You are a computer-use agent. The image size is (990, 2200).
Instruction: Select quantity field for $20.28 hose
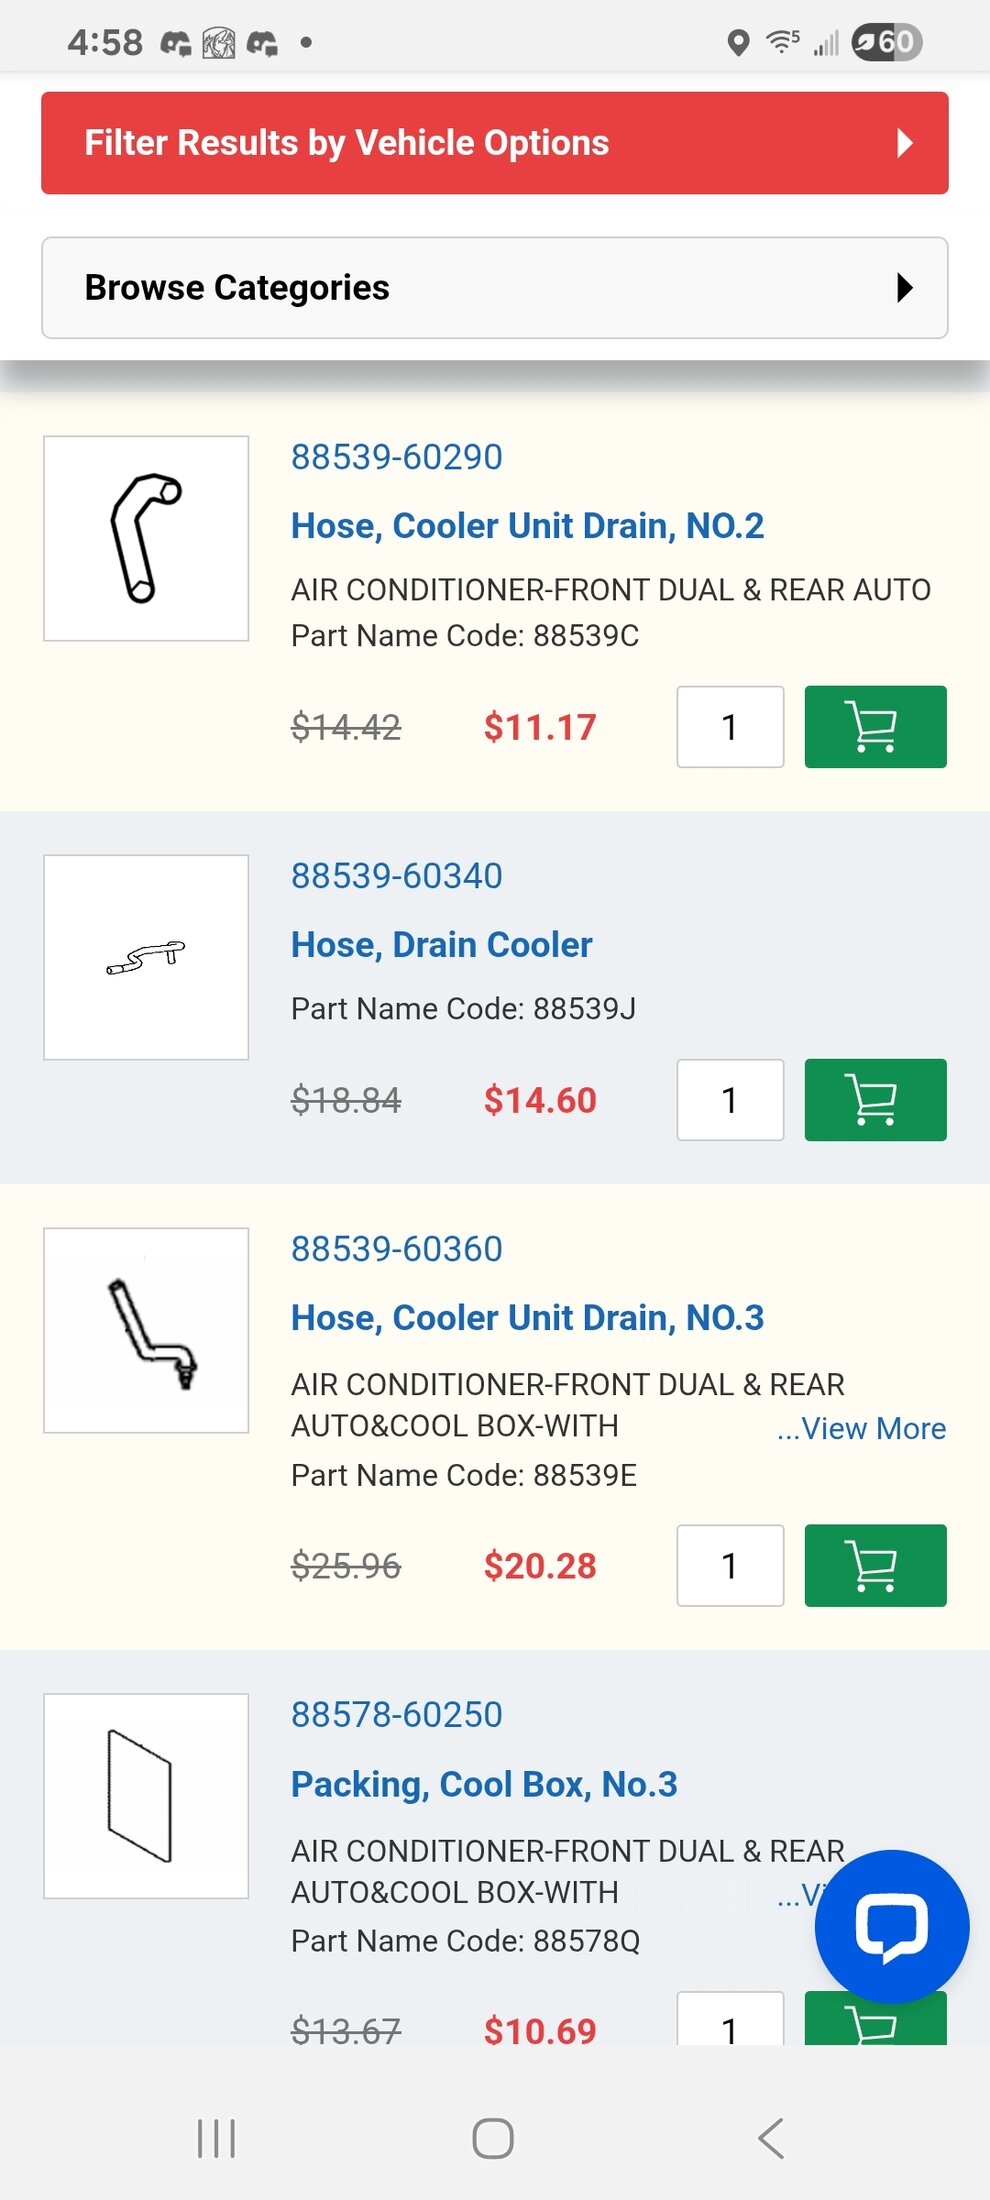click(x=730, y=1566)
